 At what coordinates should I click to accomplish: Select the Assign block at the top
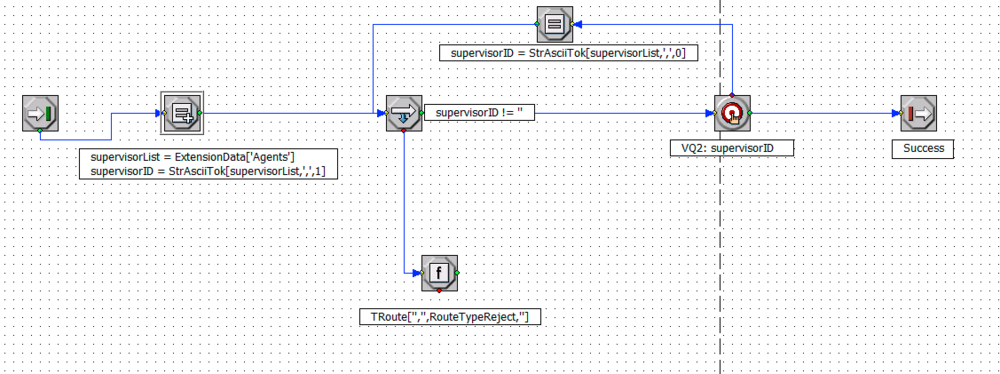554,24
